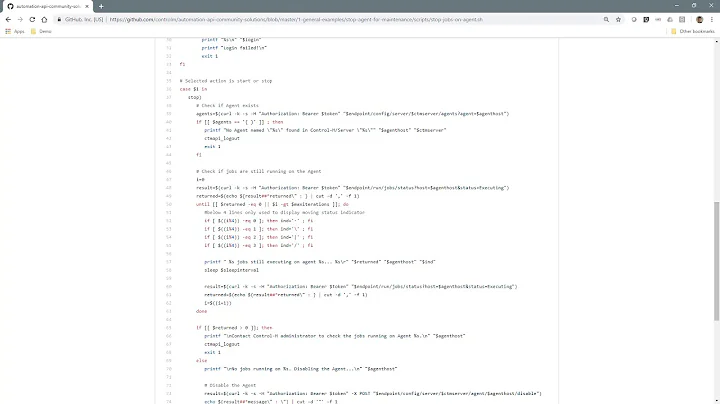
Task: Go forward to the next page
Action: coord(20,19)
